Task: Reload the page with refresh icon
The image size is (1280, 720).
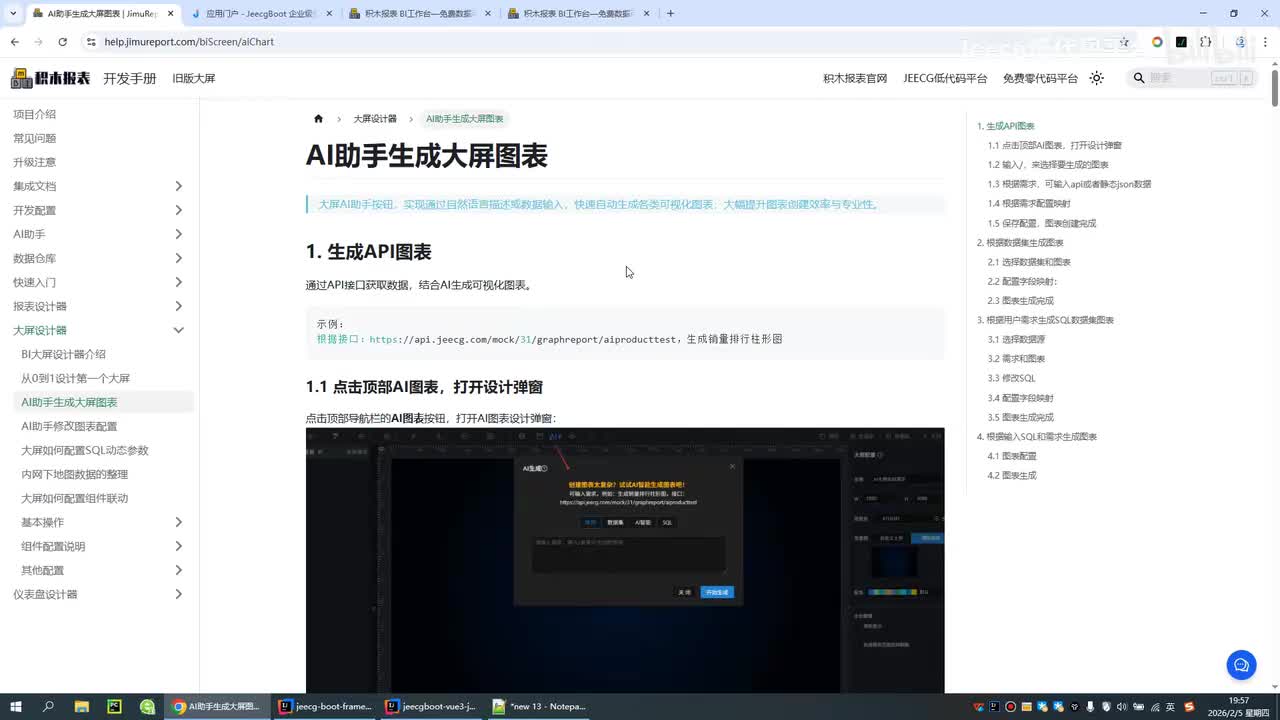Action: (x=62, y=42)
